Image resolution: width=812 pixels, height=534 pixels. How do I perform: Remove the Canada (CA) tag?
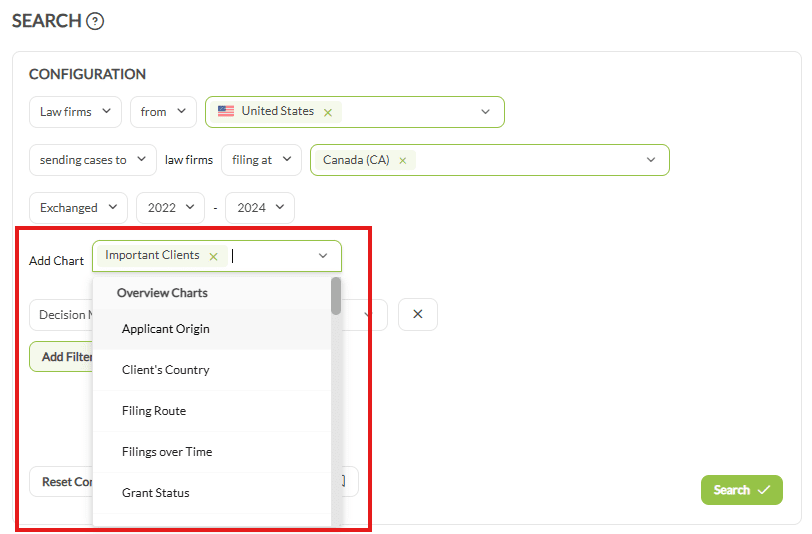click(x=402, y=161)
